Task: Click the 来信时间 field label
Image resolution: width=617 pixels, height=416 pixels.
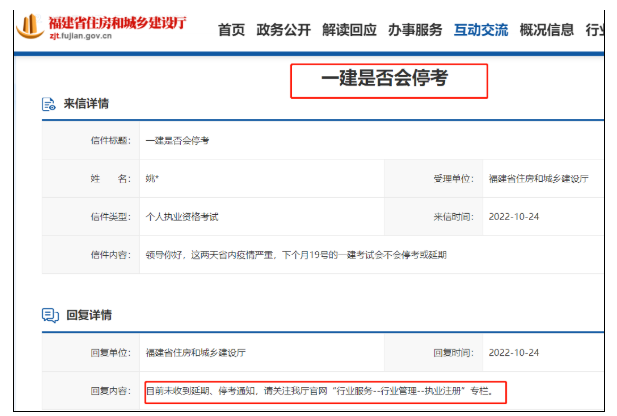Action: [x=453, y=217]
